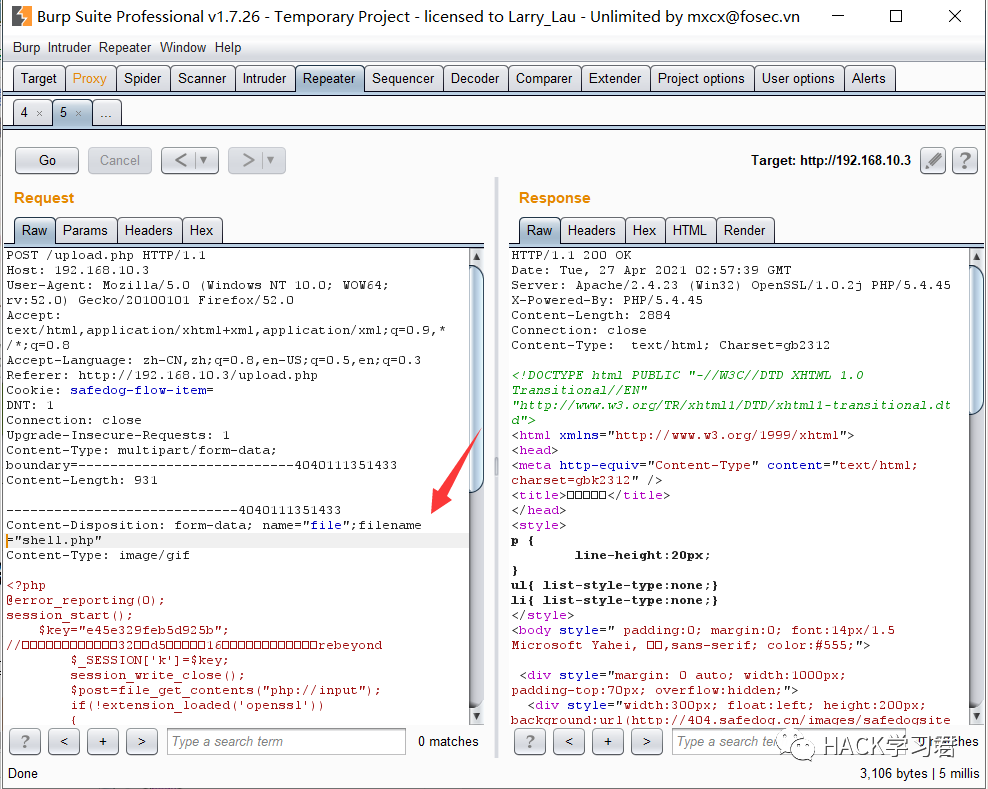
Task: Click the Burp Suite logo icon
Action: point(21,16)
